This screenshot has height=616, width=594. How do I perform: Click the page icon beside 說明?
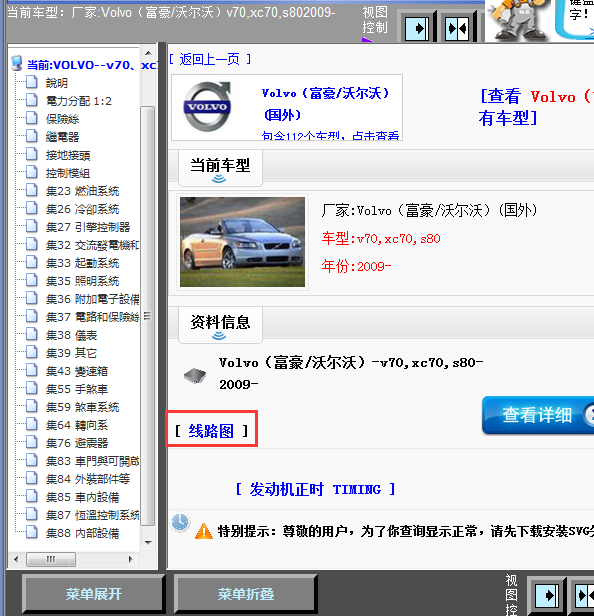32,82
